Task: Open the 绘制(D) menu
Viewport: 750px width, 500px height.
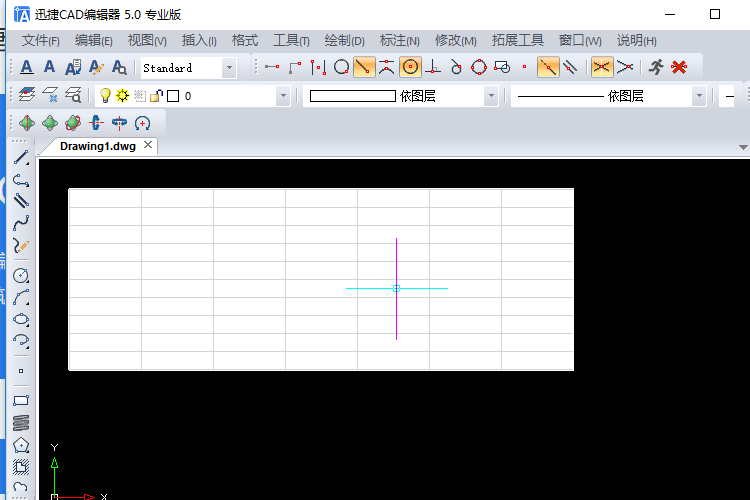Action: click(344, 41)
